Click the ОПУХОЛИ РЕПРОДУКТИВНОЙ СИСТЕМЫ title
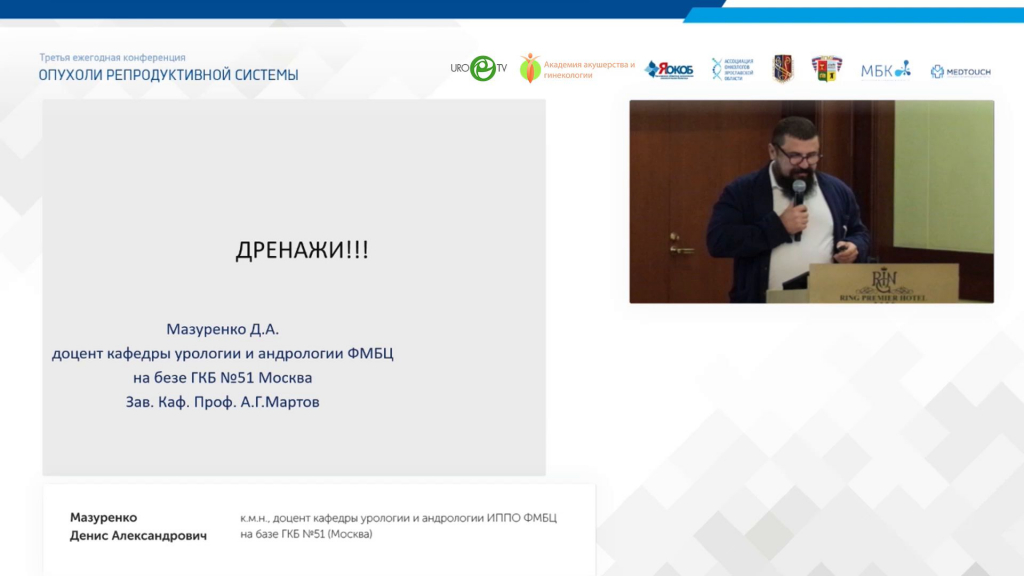Viewport: 1024px width, 576px height. [168, 75]
